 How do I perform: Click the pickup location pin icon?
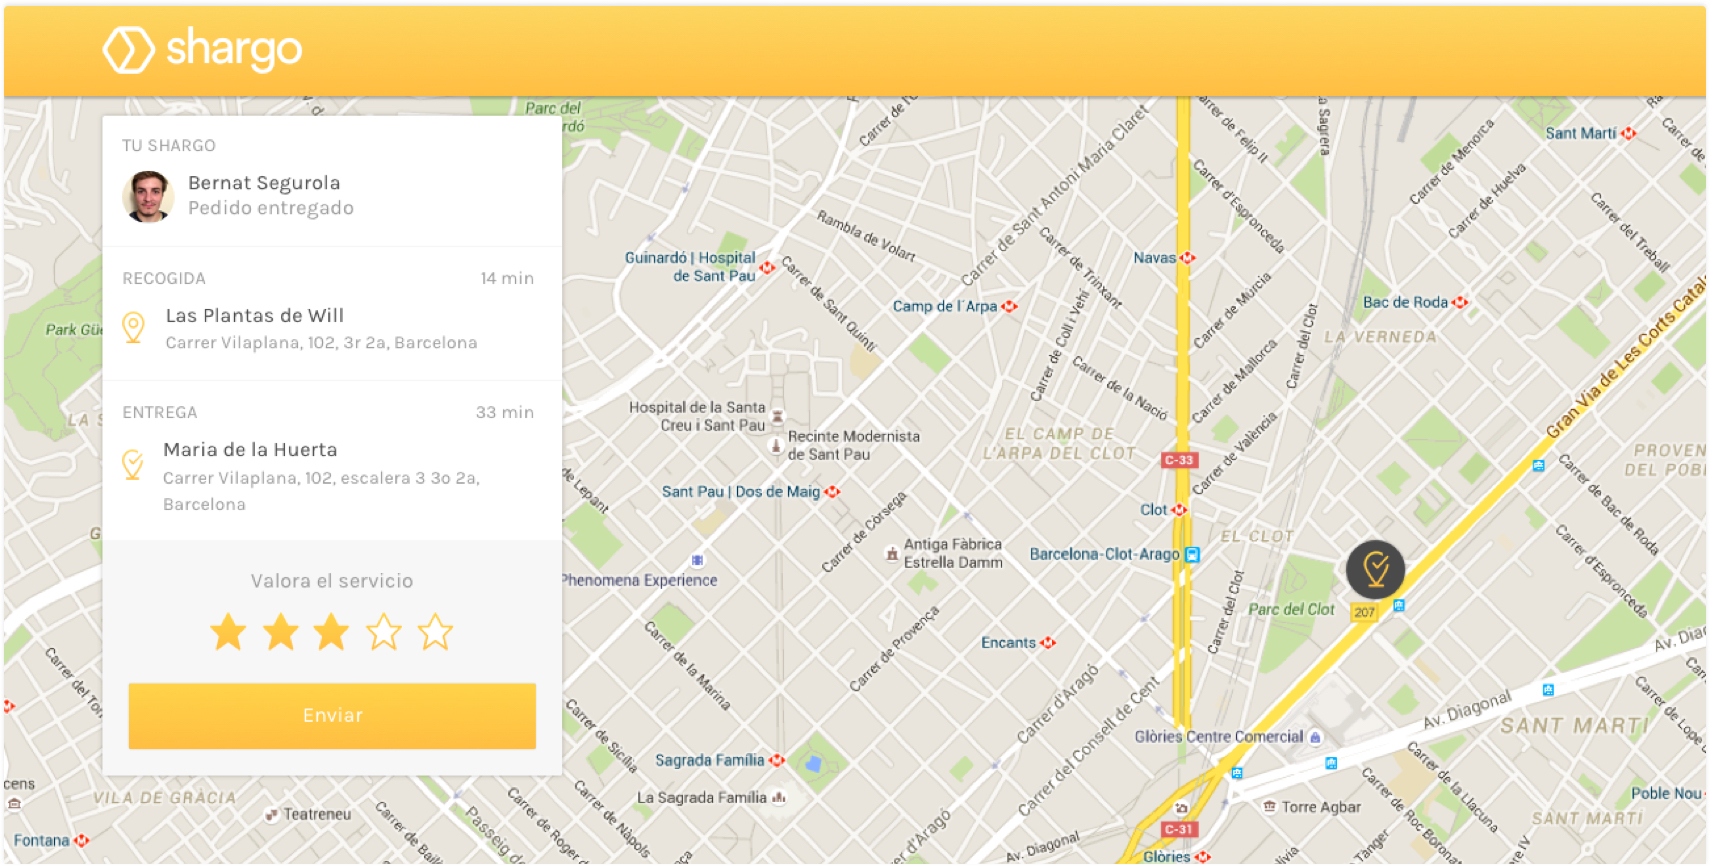click(133, 327)
